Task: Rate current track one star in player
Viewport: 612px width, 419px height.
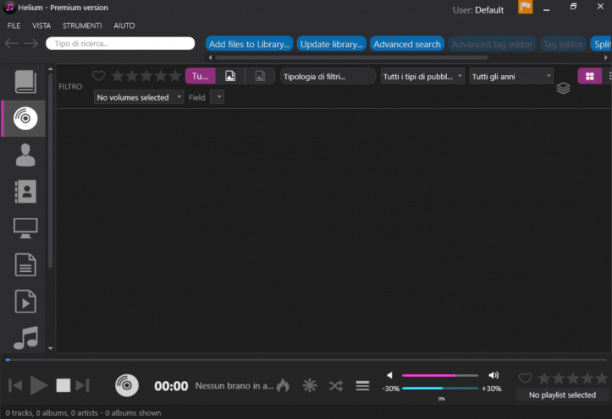Action: (544, 378)
